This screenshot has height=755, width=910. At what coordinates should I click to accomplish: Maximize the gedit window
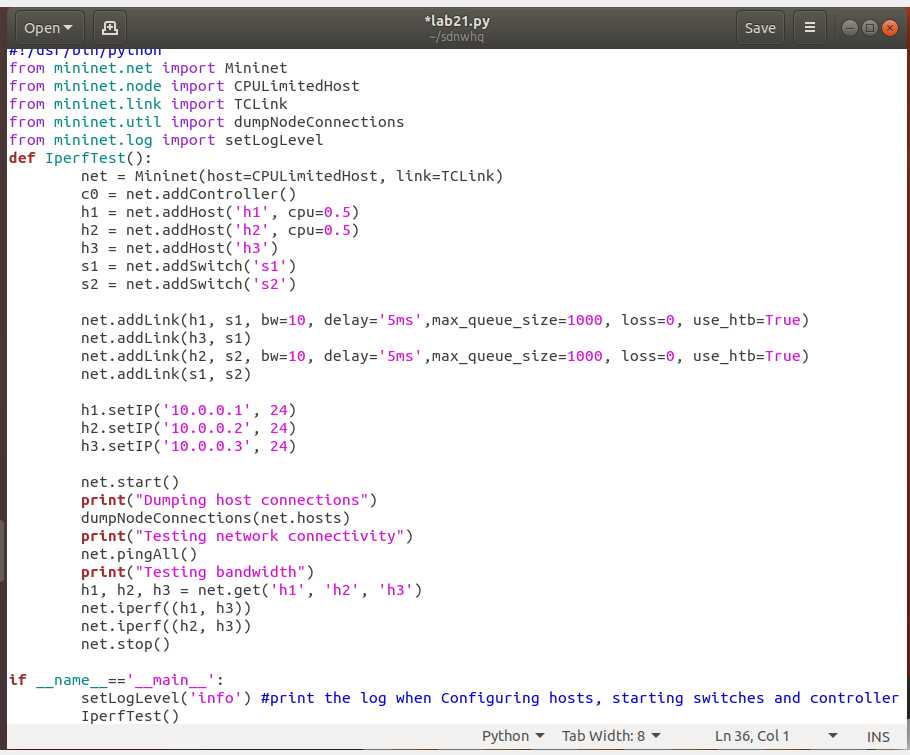(x=869, y=28)
